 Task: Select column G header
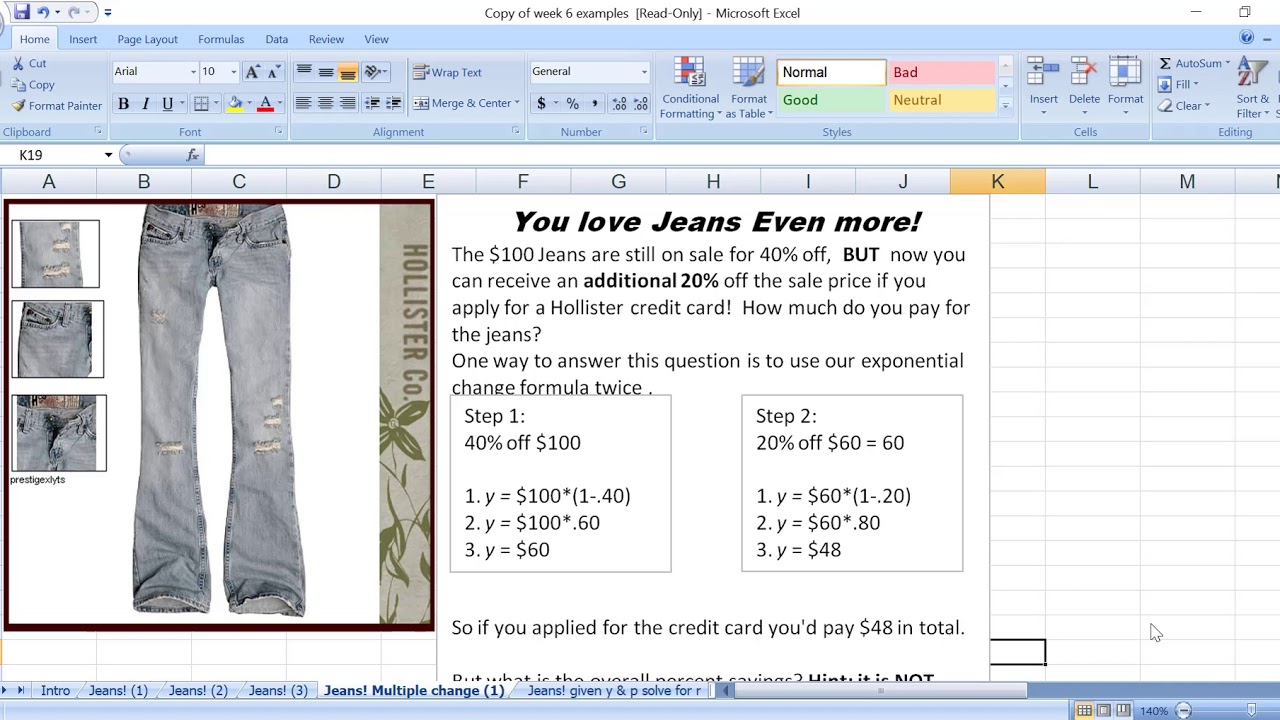(x=618, y=182)
